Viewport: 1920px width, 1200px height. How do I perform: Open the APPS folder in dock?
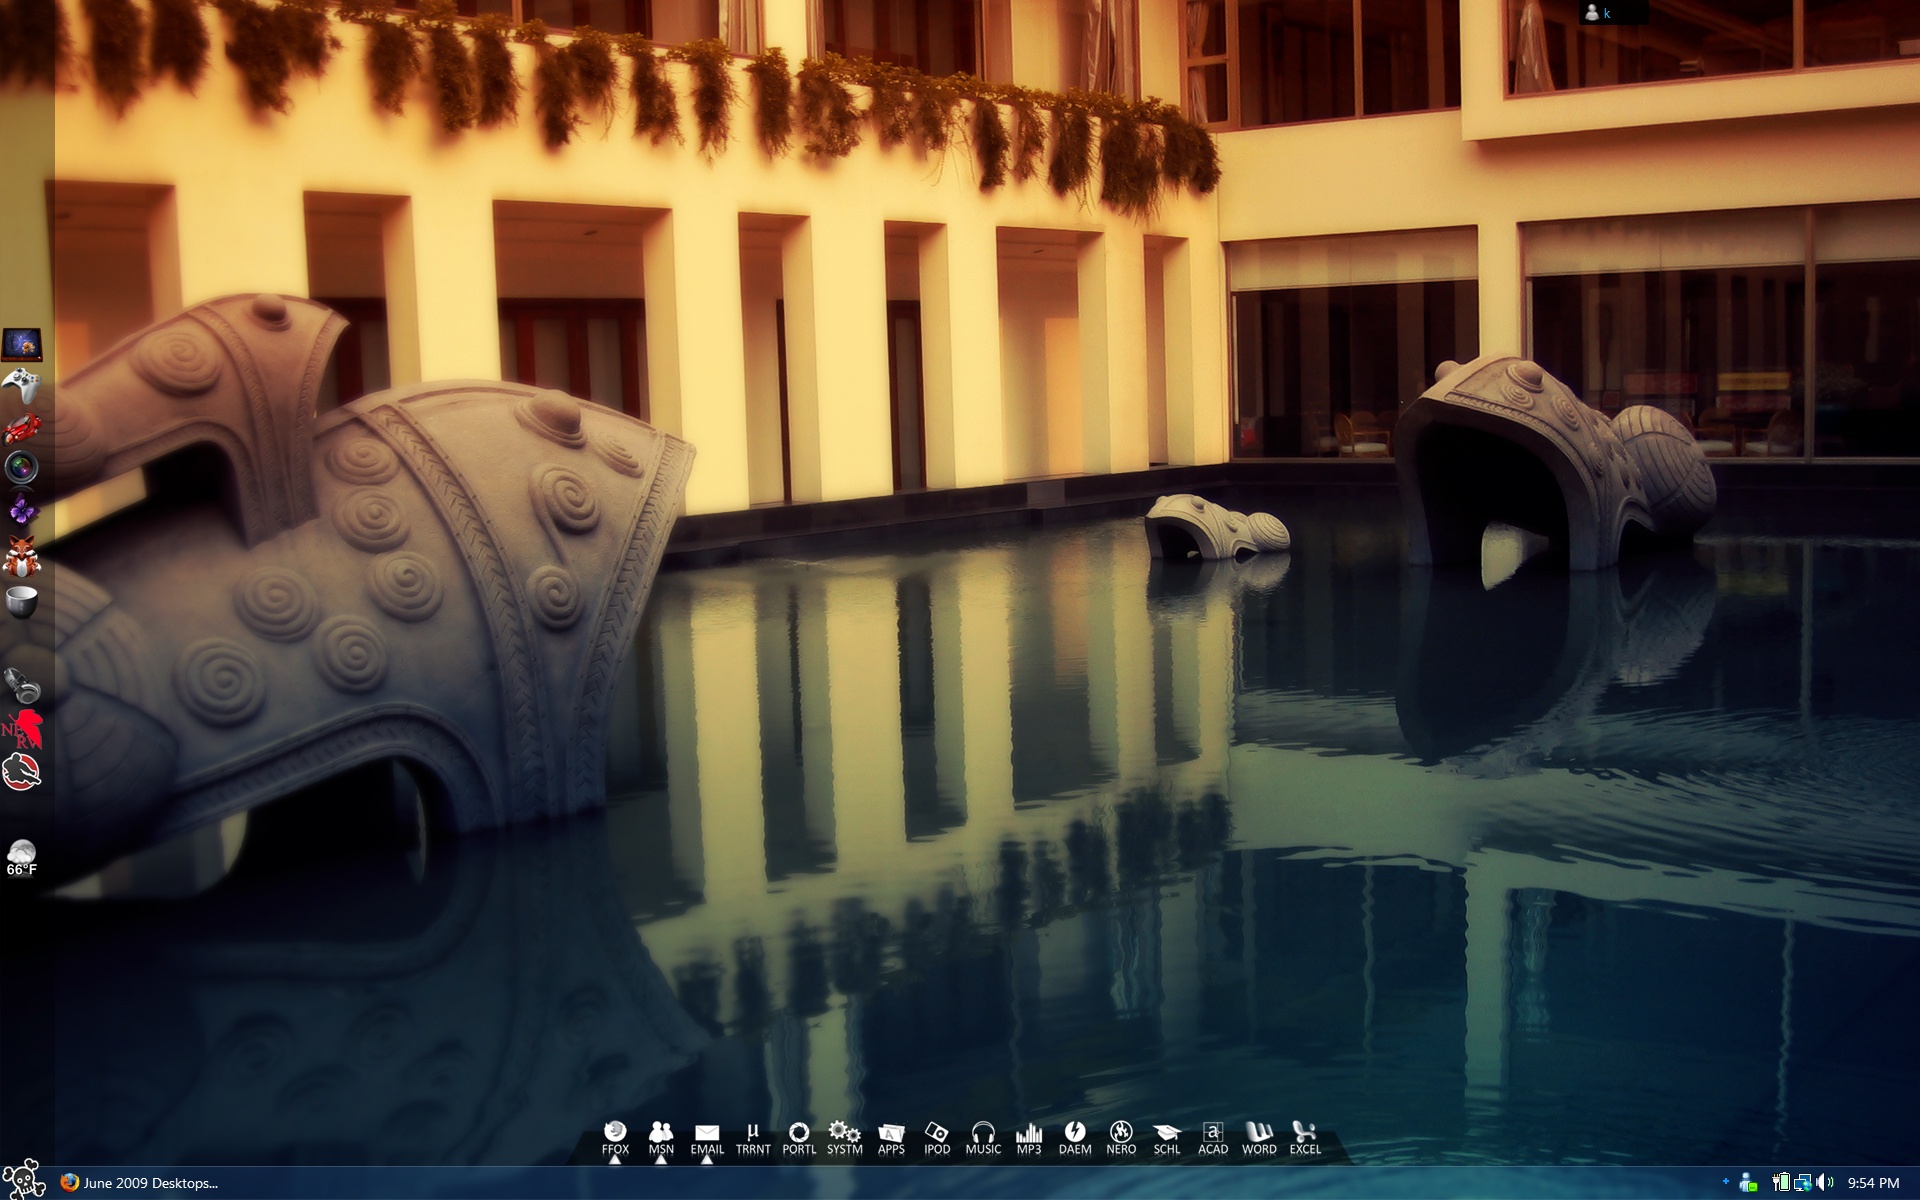(891, 1133)
